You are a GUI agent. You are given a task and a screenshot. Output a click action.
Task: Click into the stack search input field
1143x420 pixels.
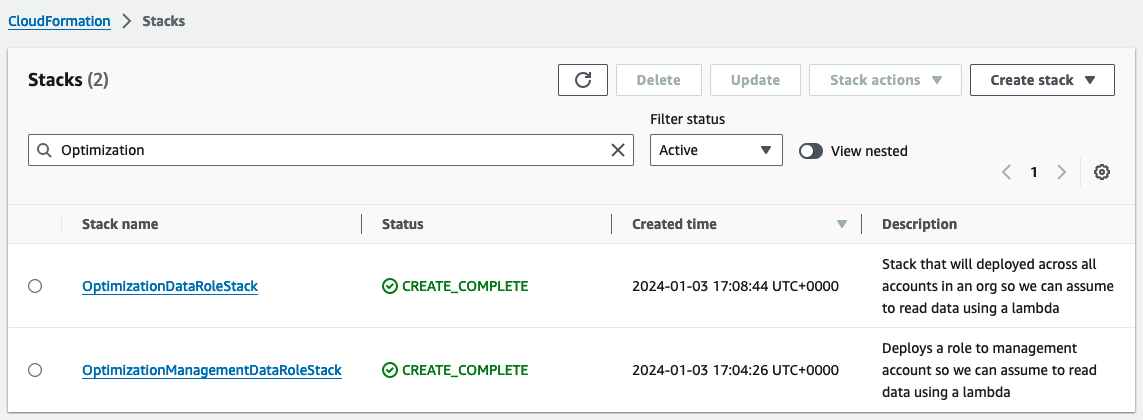coord(330,150)
